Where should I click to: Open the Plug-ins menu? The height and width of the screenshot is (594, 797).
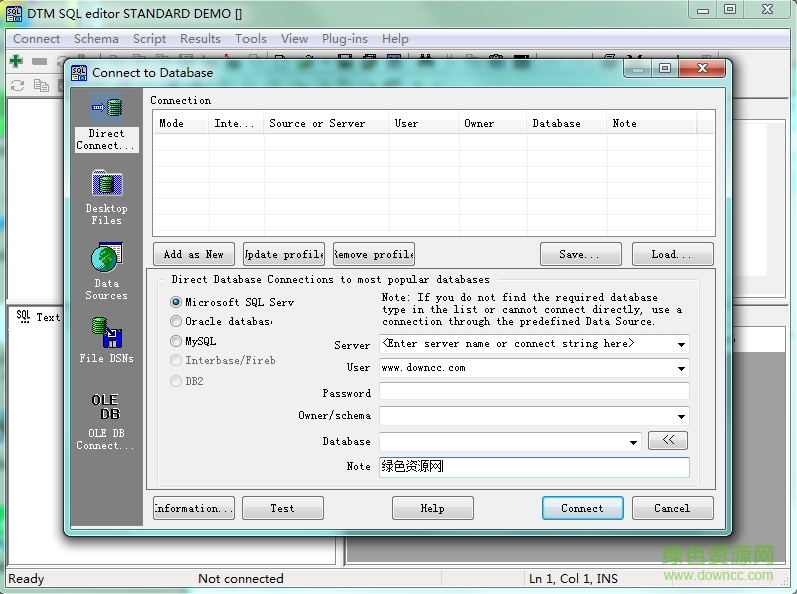pos(345,39)
